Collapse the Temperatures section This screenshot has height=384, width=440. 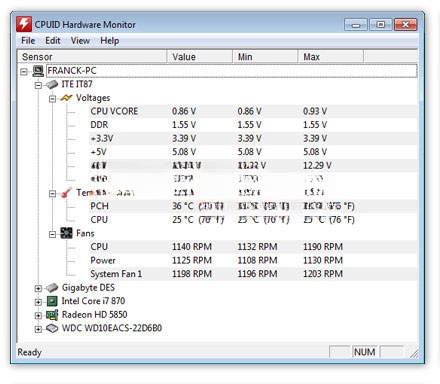tap(52, 193)
